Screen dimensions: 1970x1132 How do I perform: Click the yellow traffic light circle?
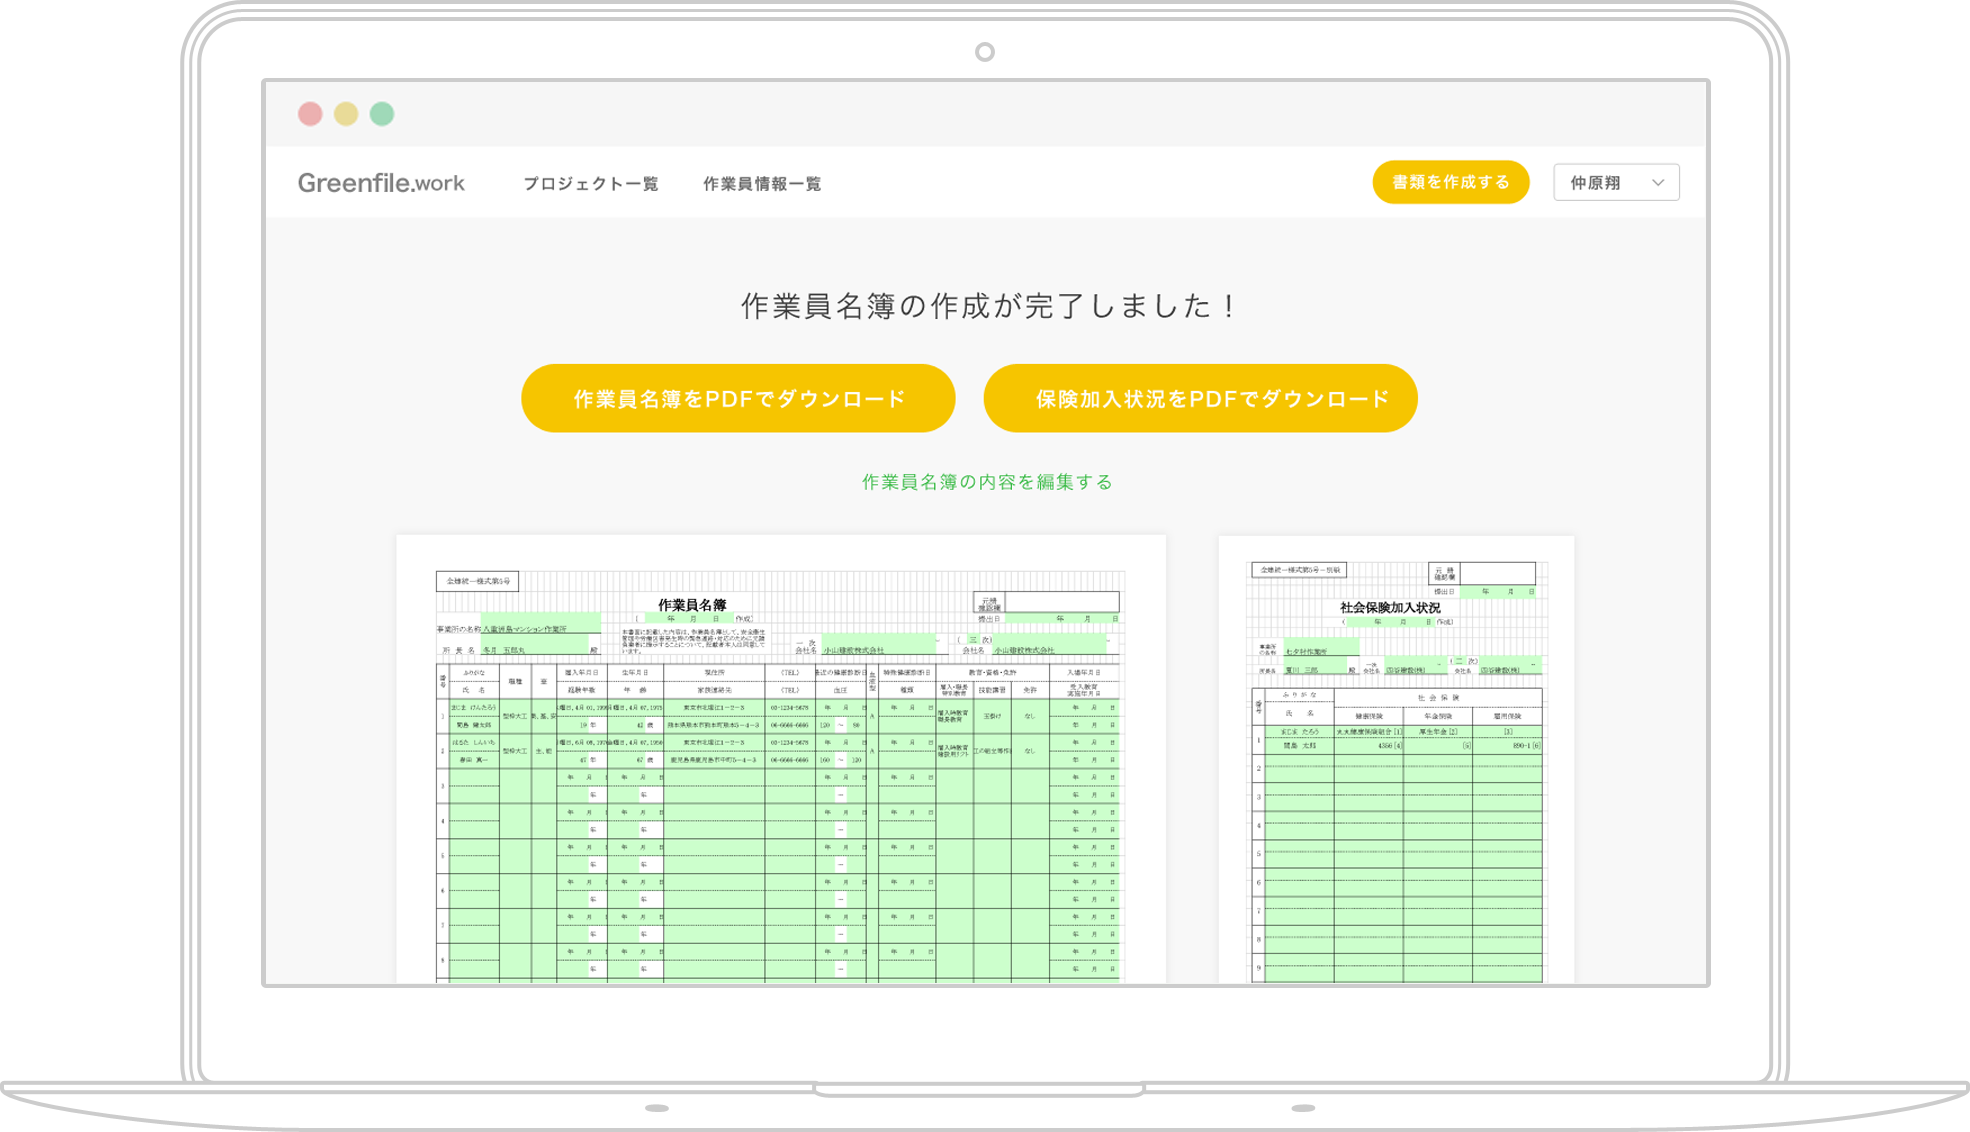(x=346, y=113)
